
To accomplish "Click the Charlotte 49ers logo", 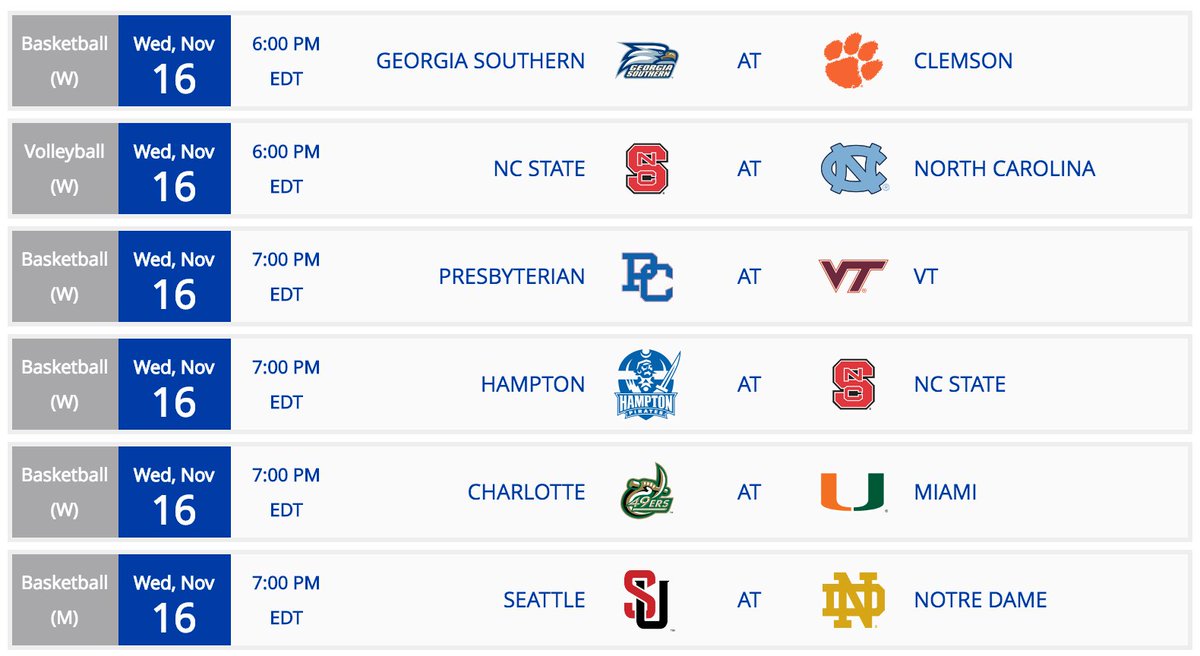I will tap(647, 492).
